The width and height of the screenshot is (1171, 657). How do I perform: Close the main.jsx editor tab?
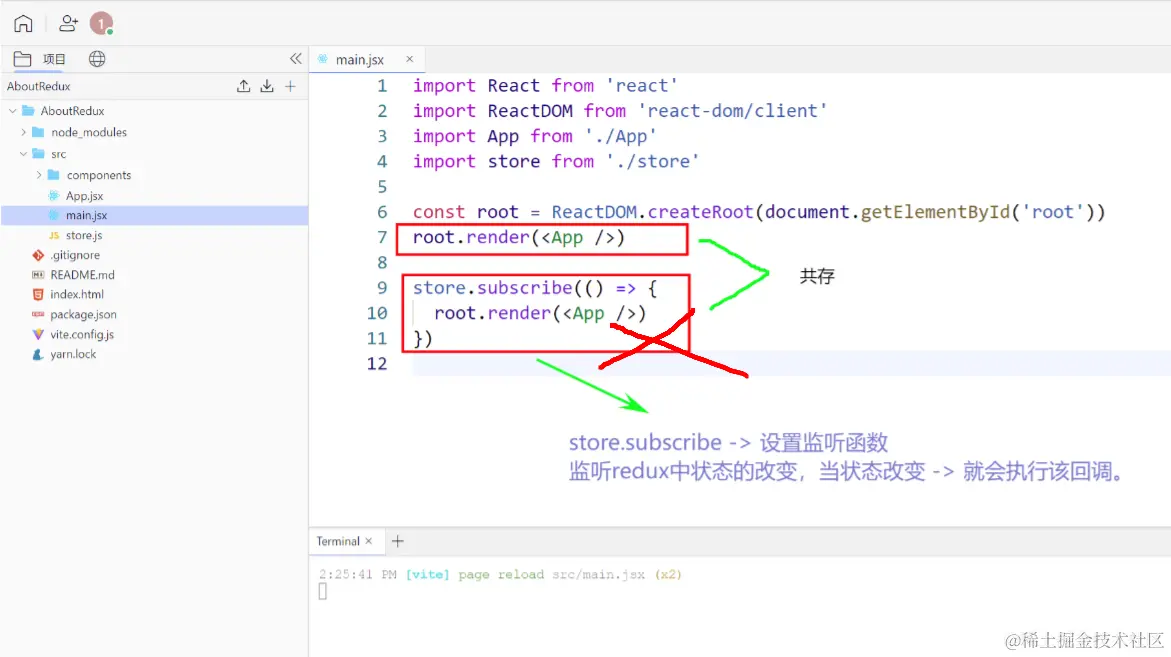[409, 59]
